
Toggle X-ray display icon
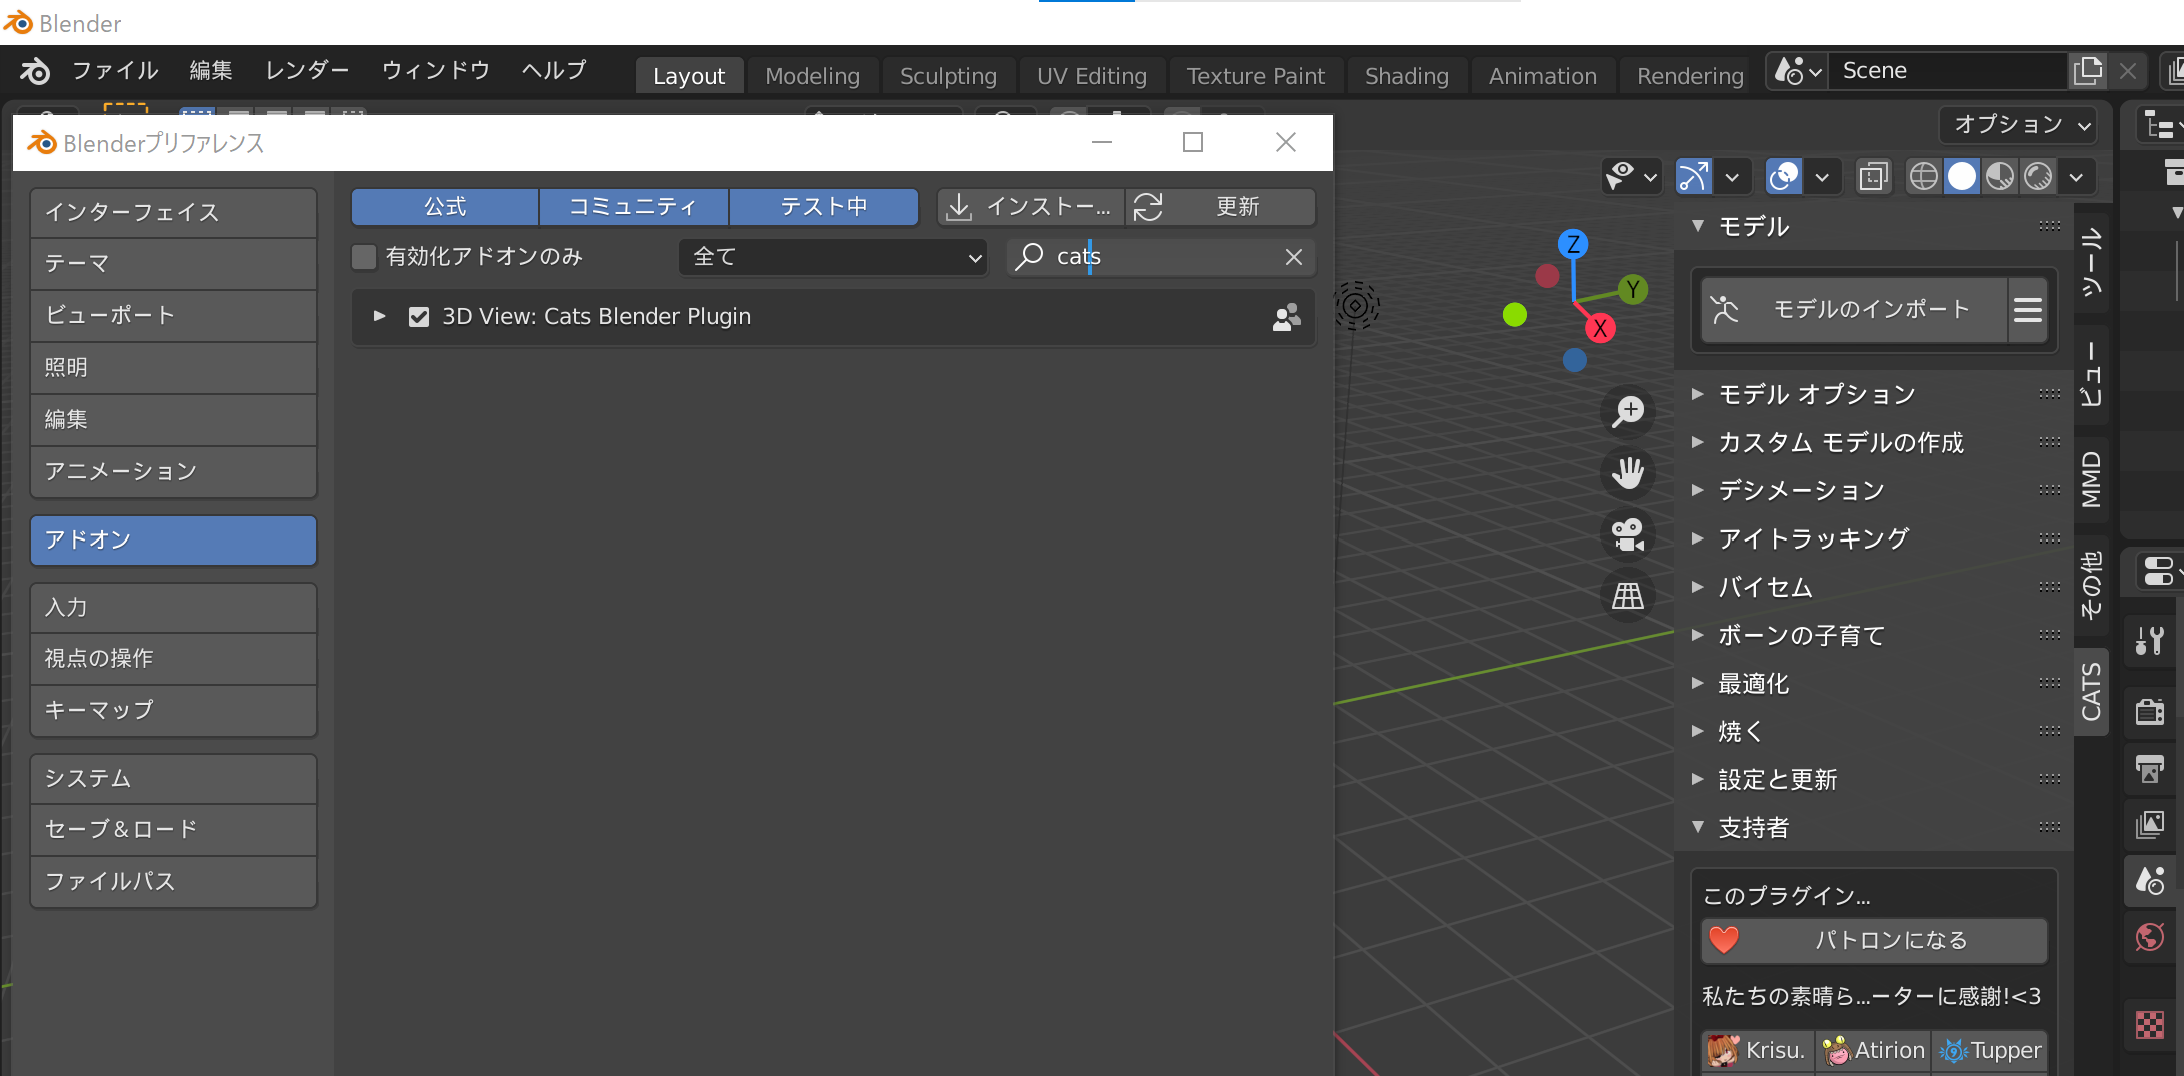point(1873,177)
